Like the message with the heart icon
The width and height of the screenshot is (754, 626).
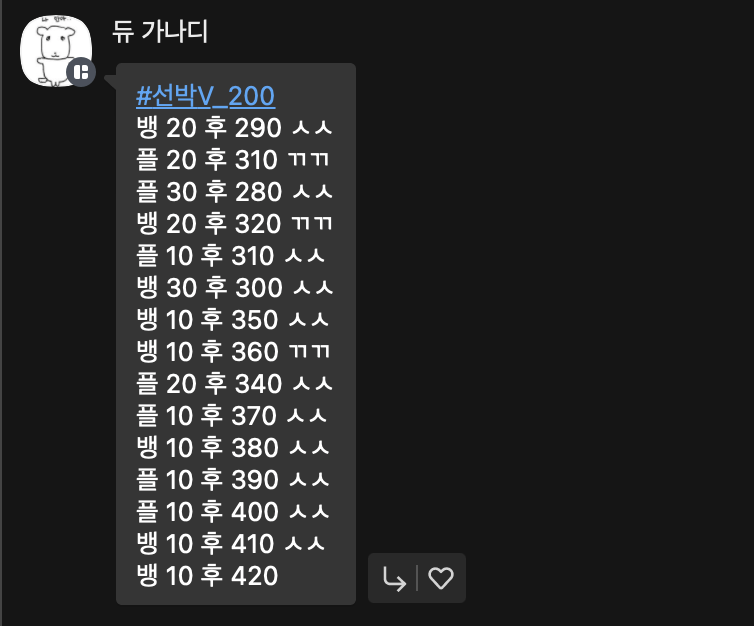440,578
